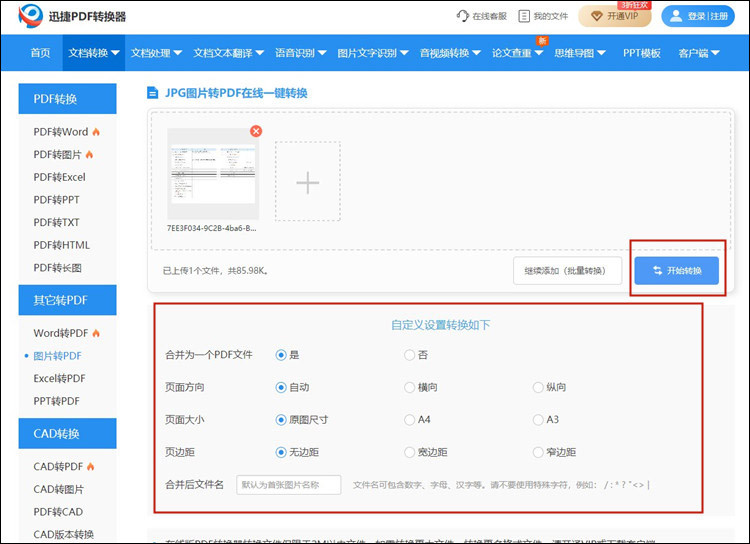The image size is (750, 544).
Task: Click the 开始转换 button
Action: (676, 271)
